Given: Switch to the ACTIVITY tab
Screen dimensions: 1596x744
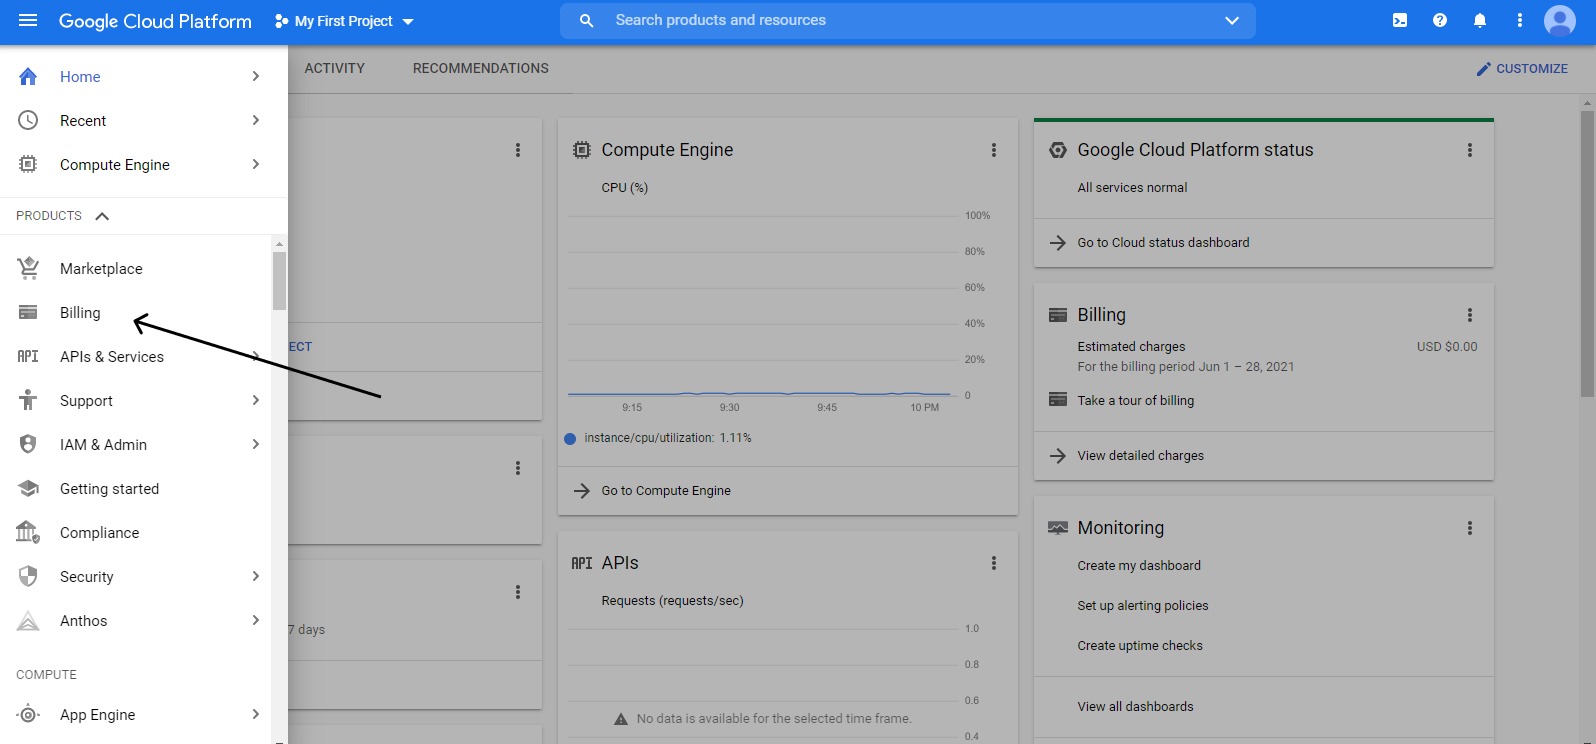Looking at the screenshot, I should [x=334, y=68].
